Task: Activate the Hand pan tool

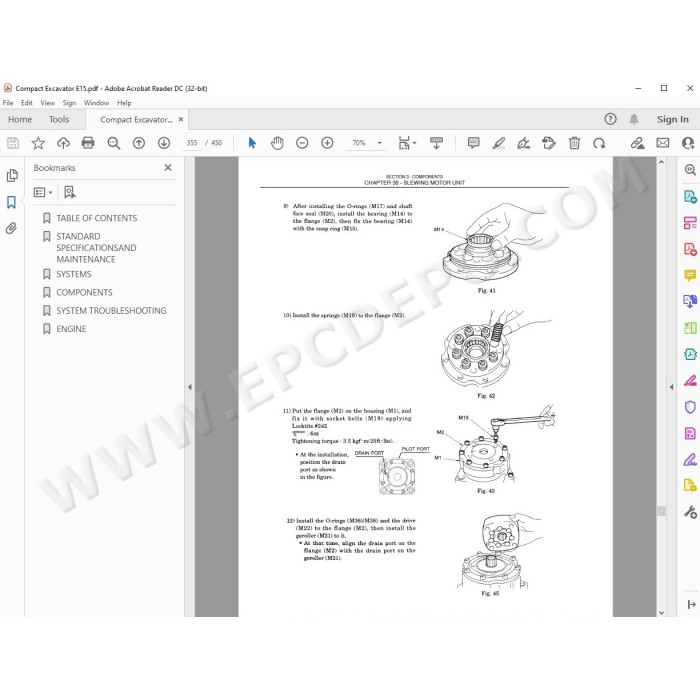Action: [277, 143]
